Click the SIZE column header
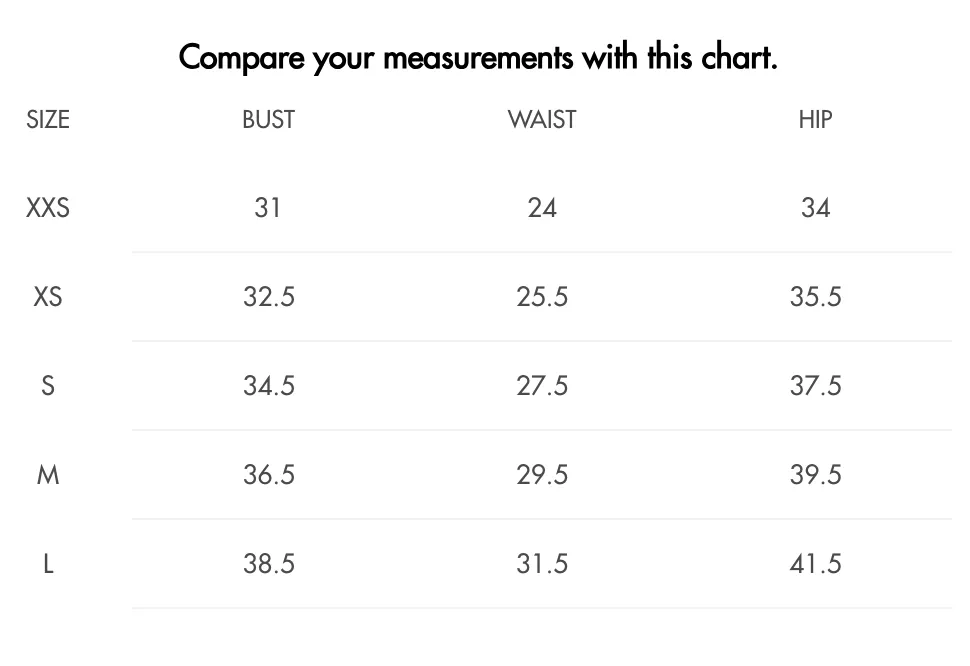This screenshot has height=666, width=970. pyautogui.click(x=48, y=119)
